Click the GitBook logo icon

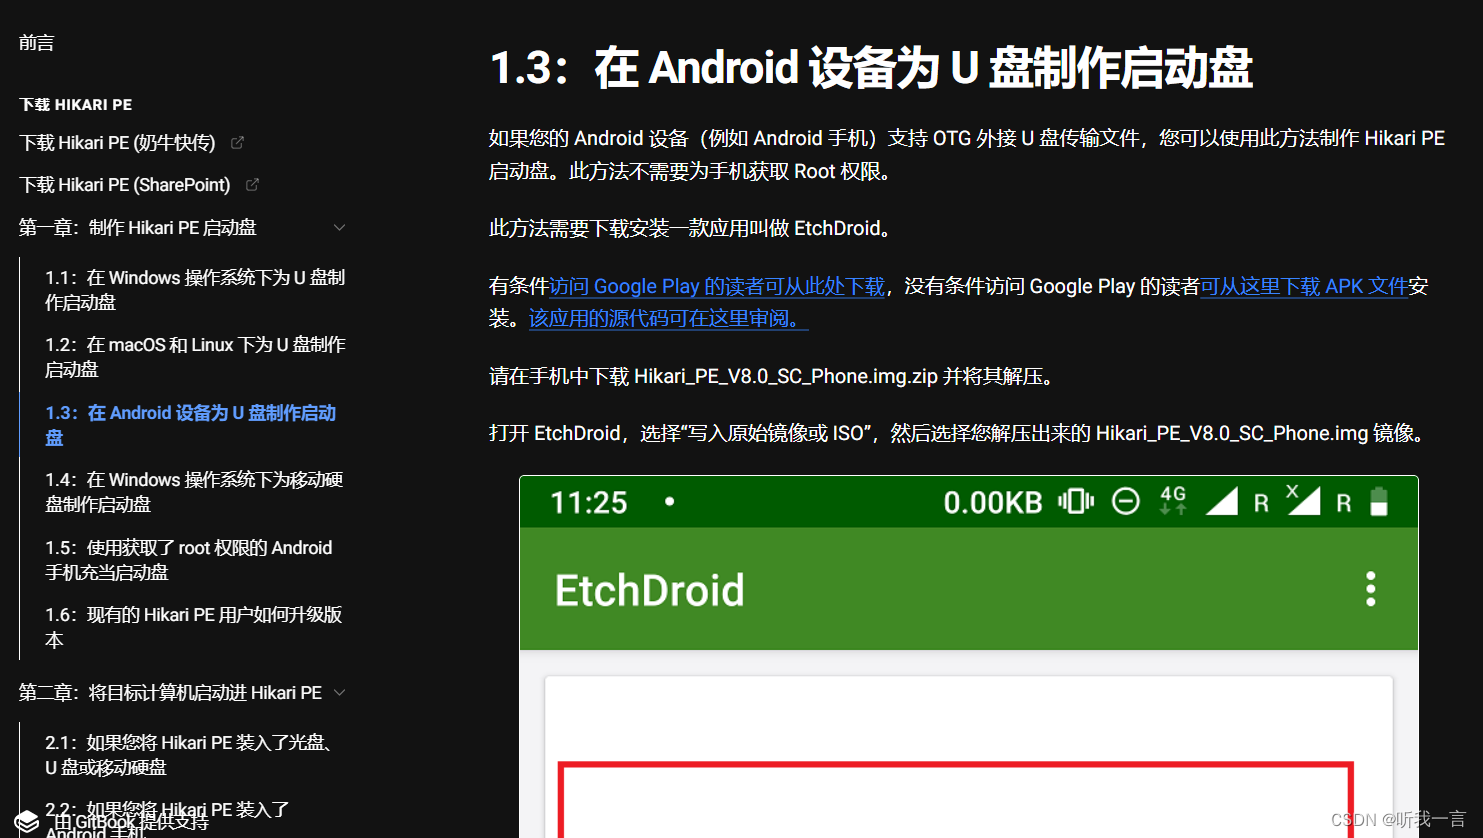click(x=27, y=821)
